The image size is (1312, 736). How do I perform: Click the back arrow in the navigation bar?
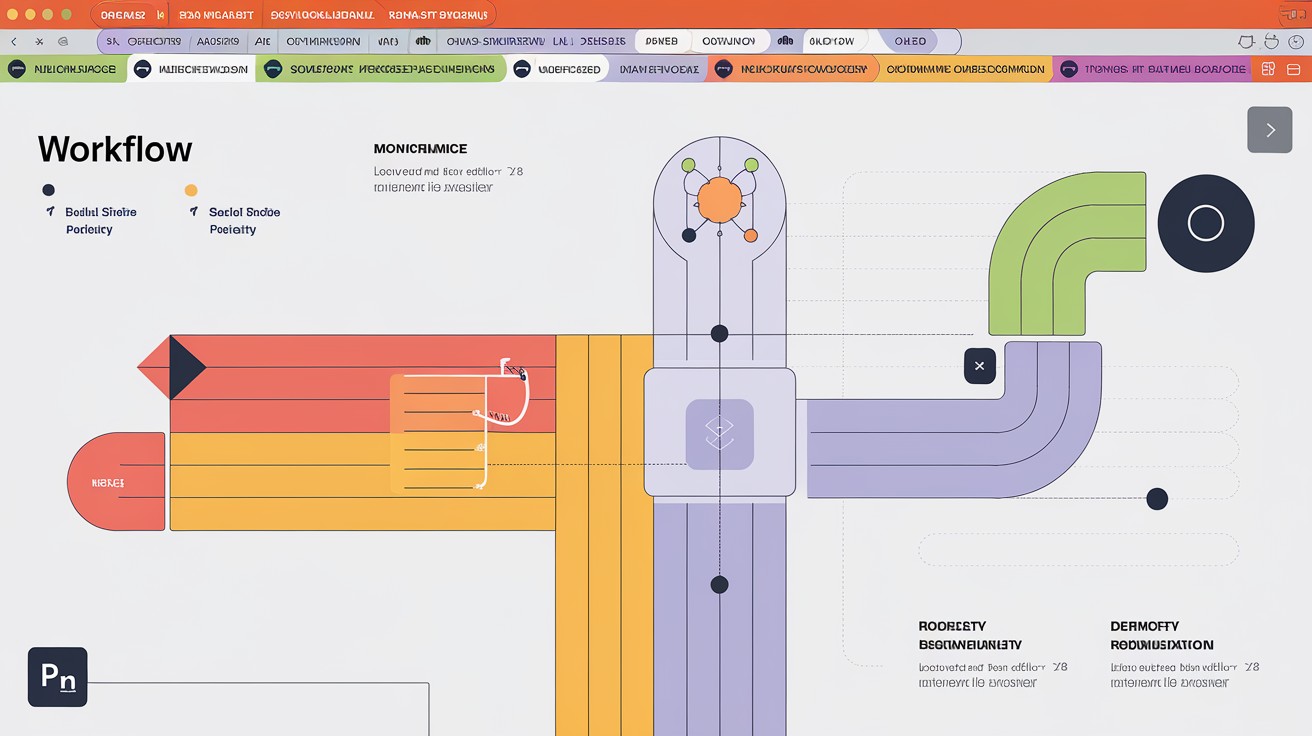tap(14, 42)
